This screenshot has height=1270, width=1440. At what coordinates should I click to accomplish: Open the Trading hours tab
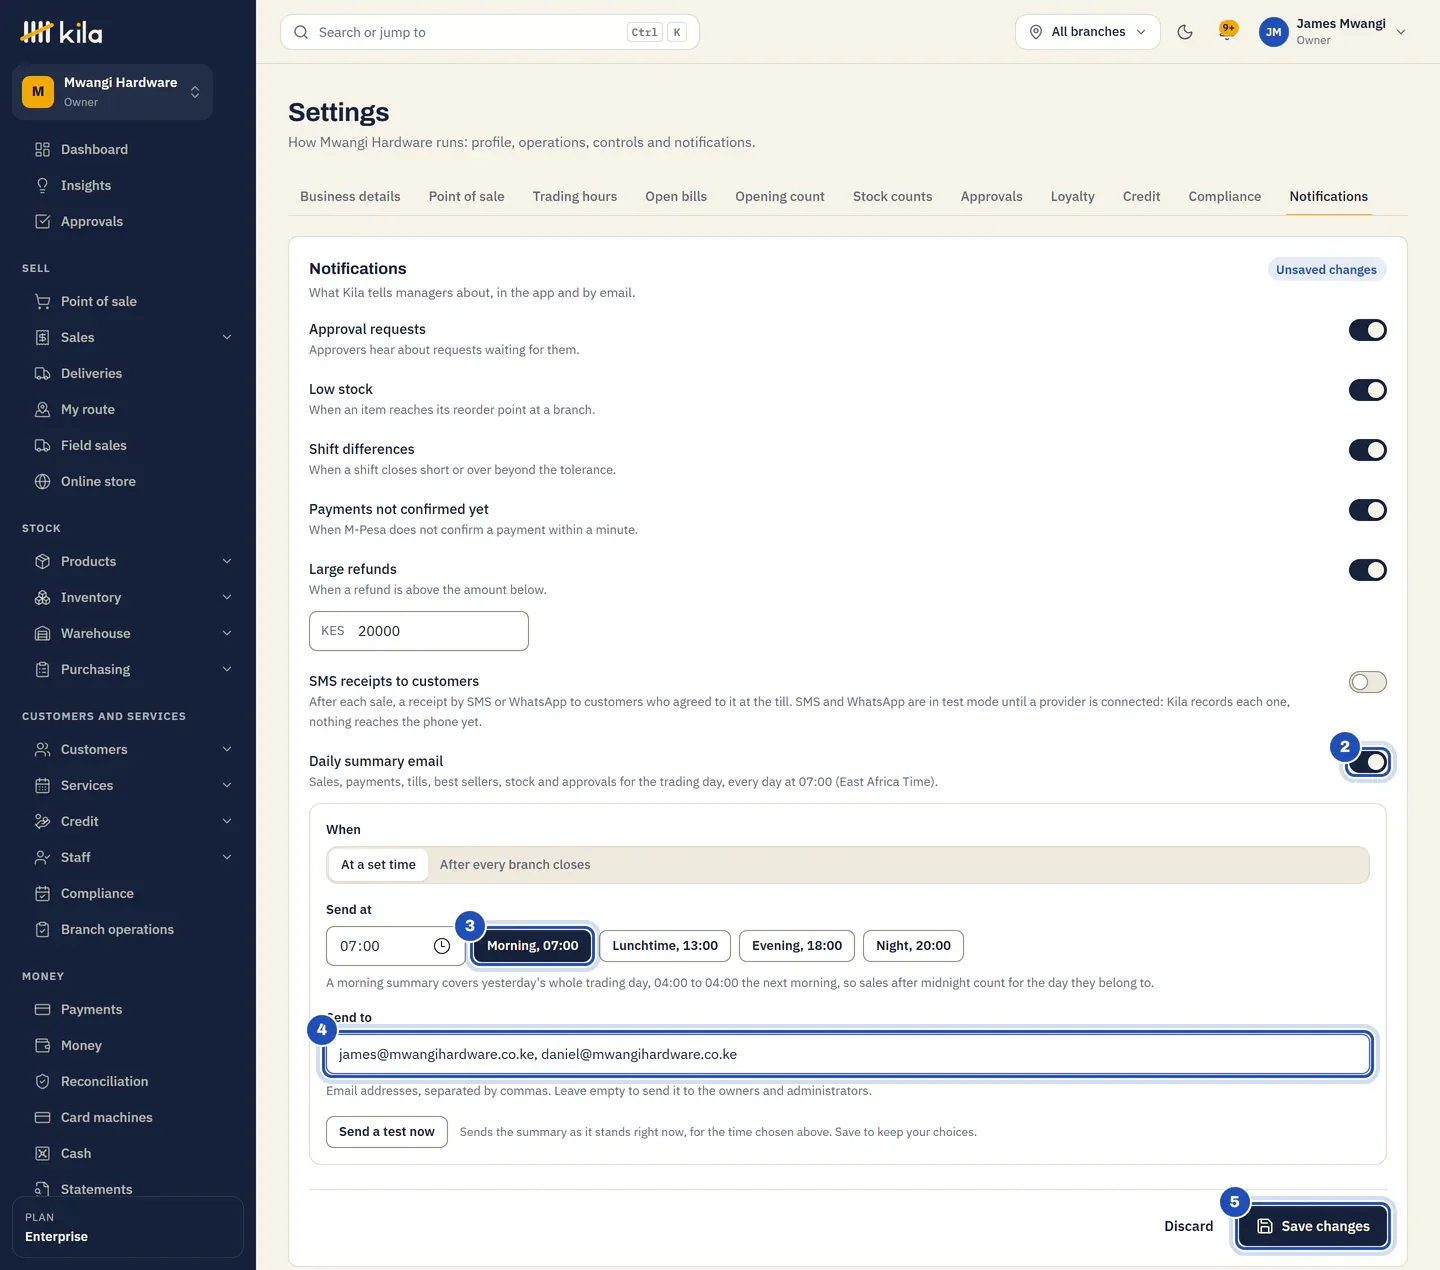(575, 196)
